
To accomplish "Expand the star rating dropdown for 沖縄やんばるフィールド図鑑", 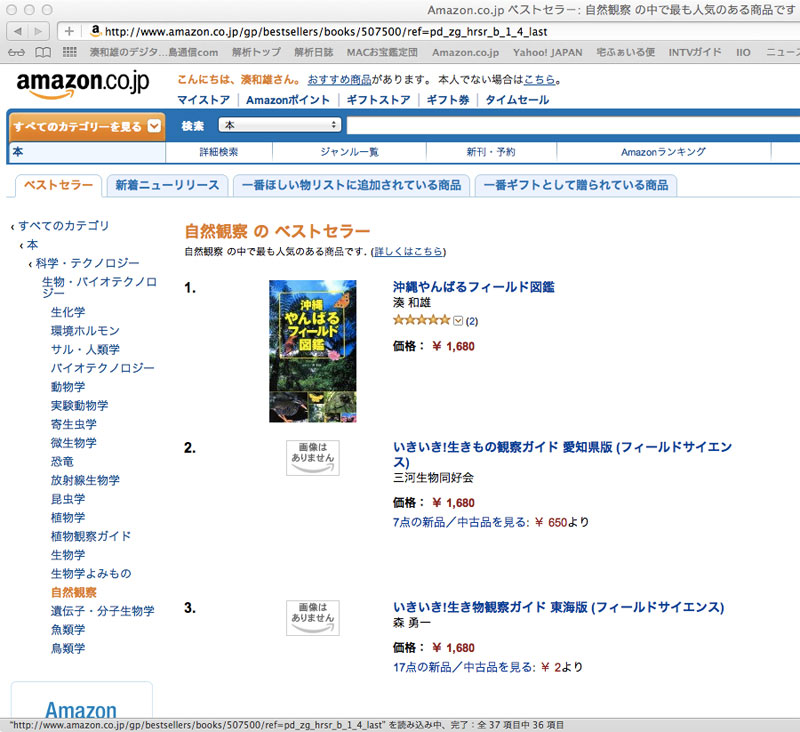I will [458, 322].
